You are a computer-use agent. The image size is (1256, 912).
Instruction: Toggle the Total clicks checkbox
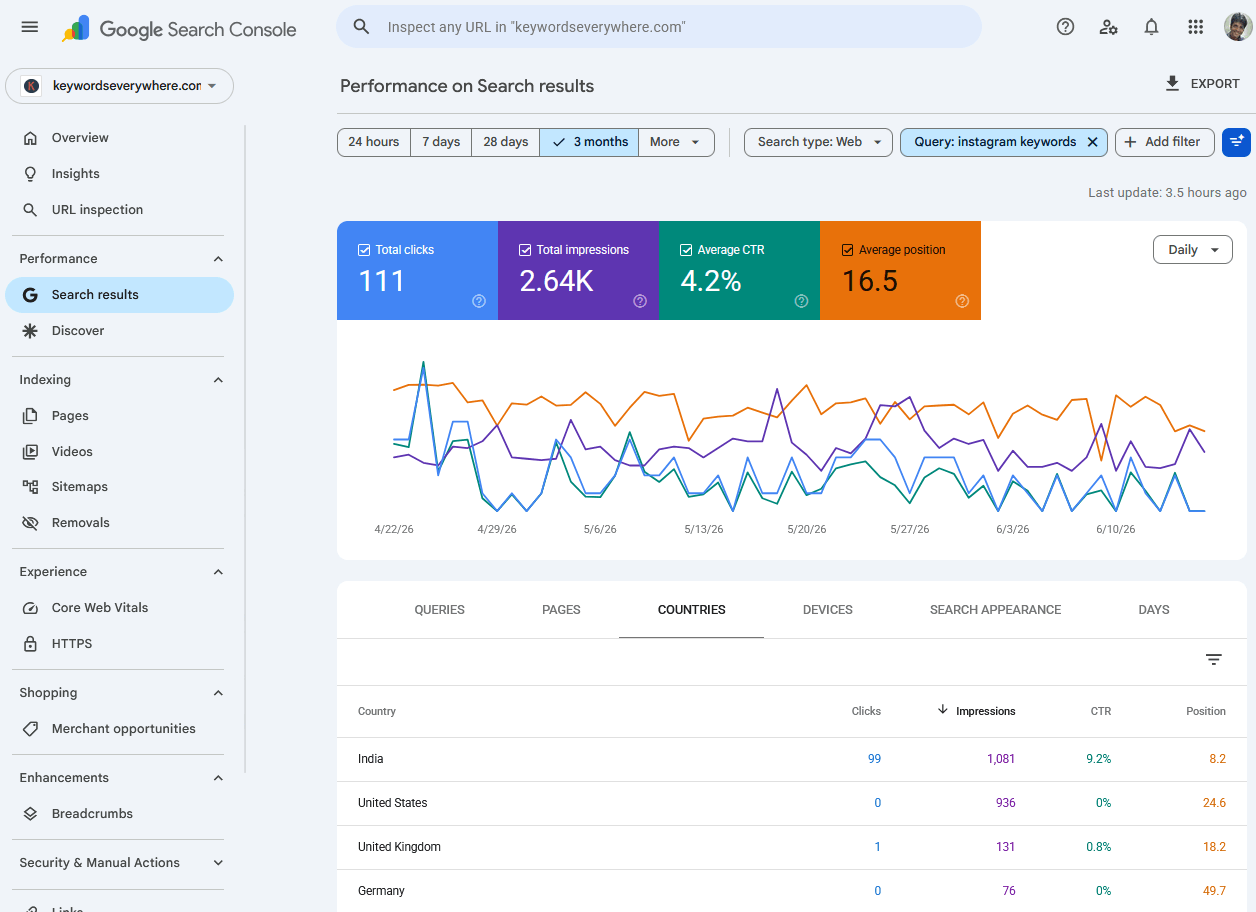(x=364, y=250)
